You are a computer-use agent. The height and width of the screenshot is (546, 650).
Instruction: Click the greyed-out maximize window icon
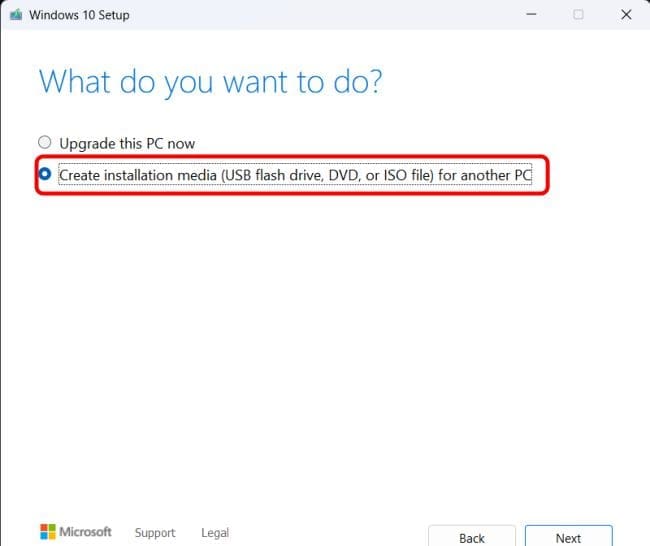click(578, 15)
